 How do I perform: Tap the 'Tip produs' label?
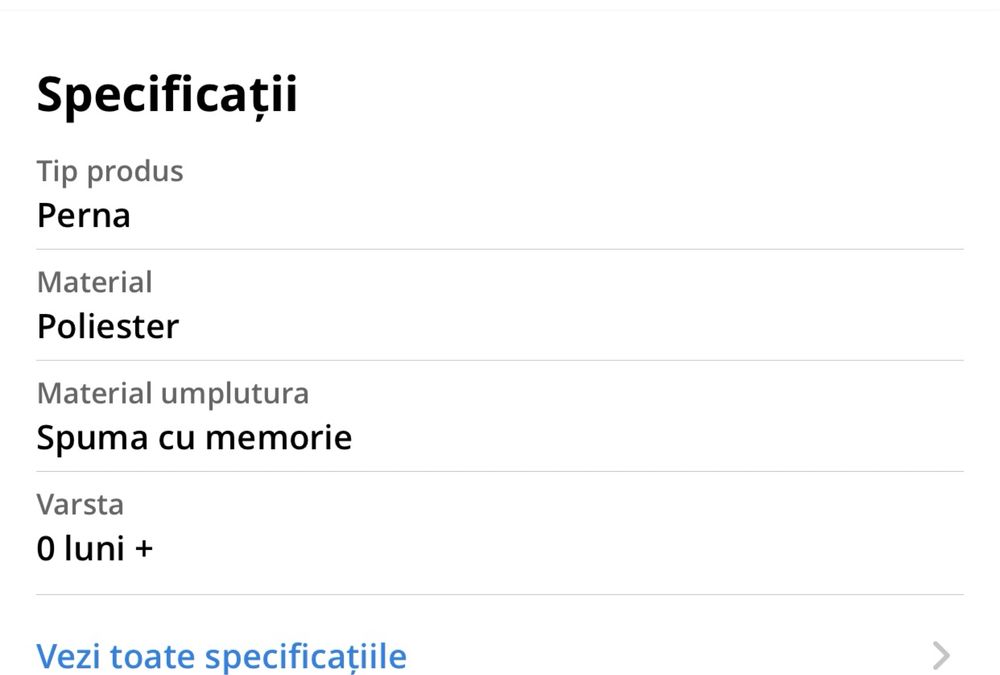110,172
